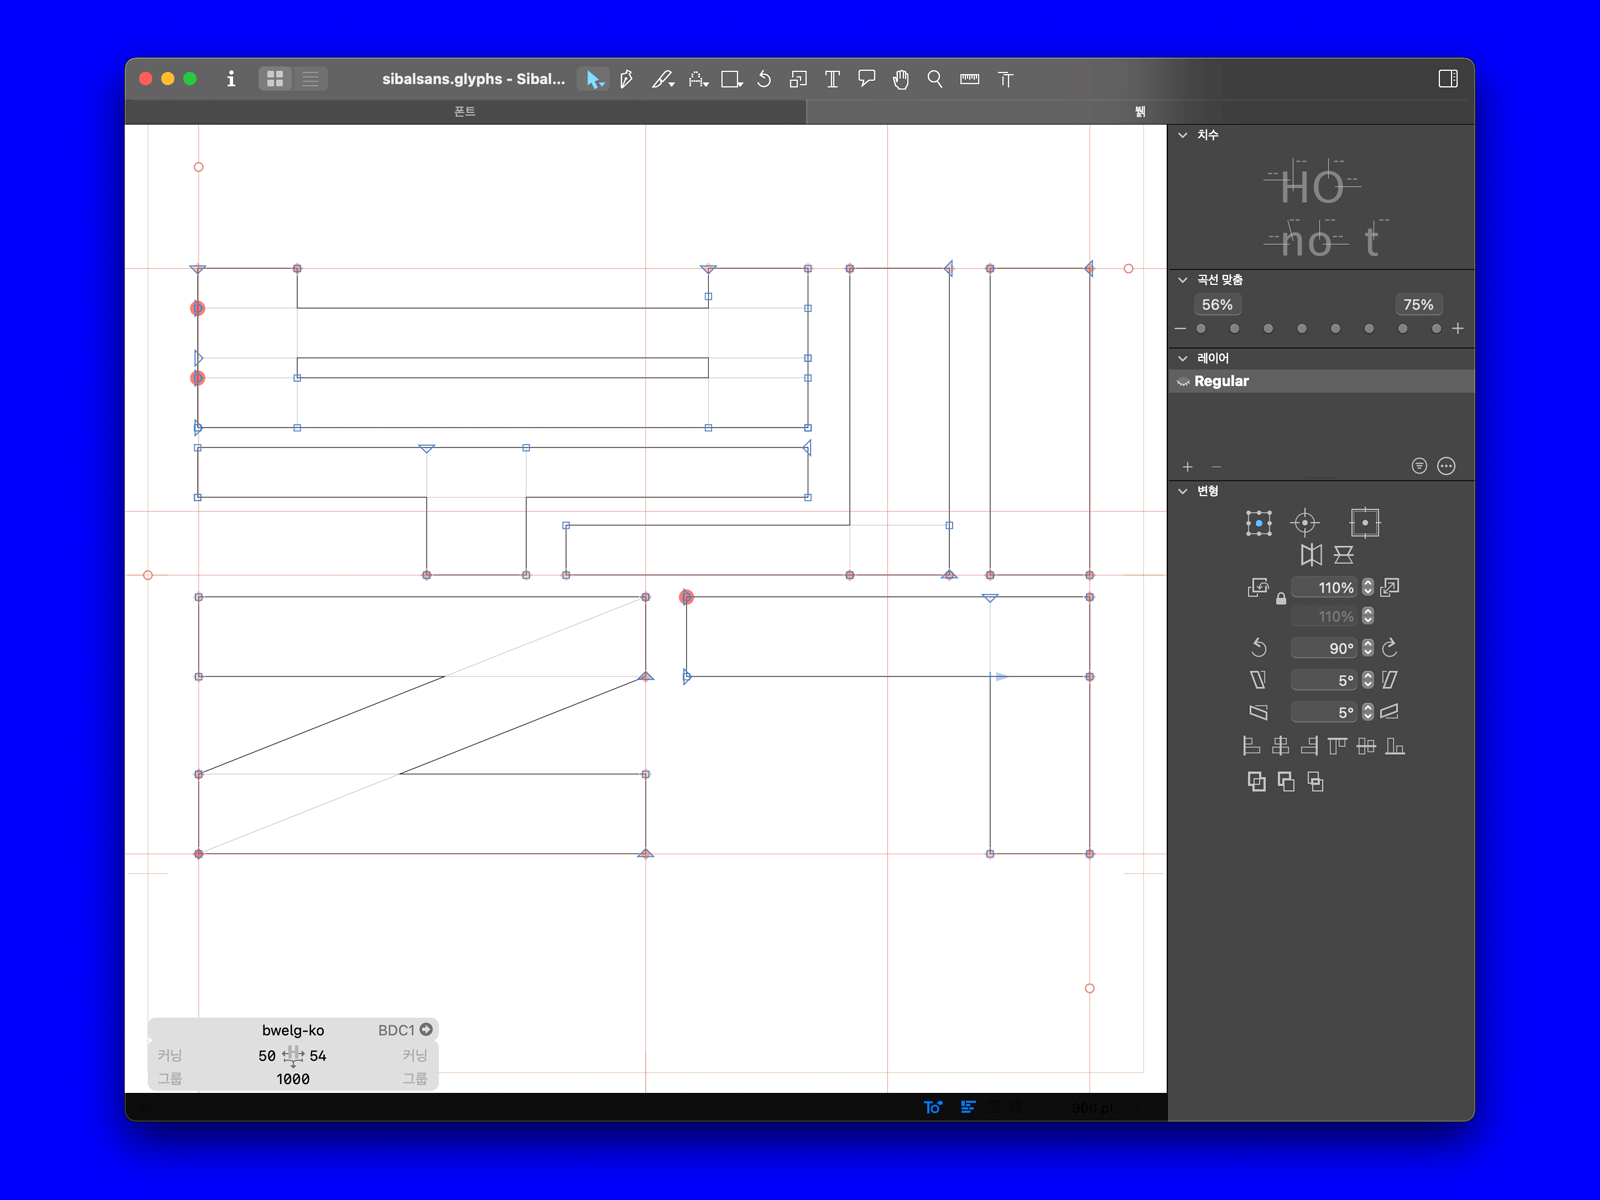Click the 110% scale input field
Image resolution: width=1600 pixels, height=1200 pixels.
click(1324, 588)
